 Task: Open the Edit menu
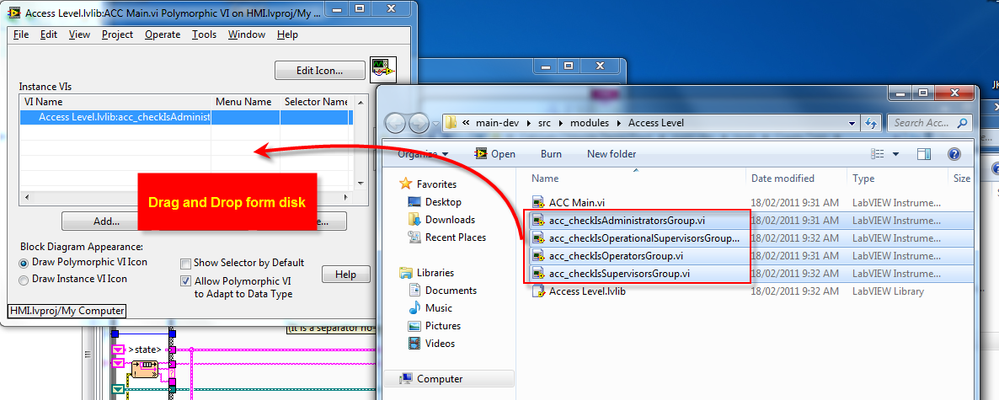pyautogui.click(x=48, y=34)
